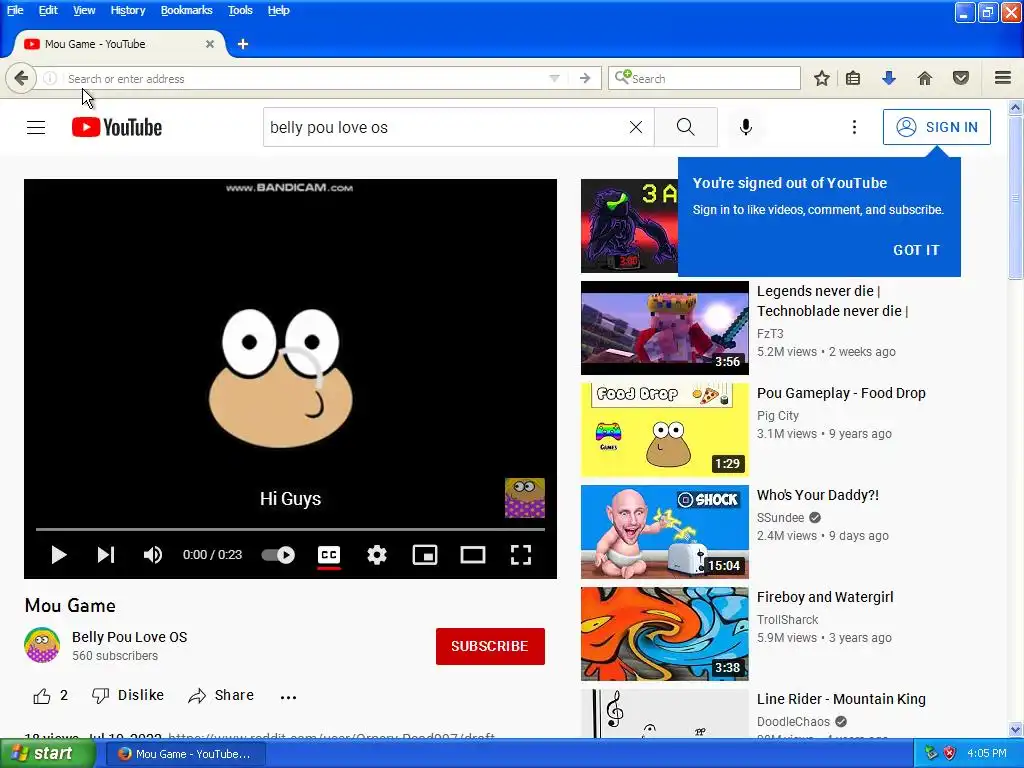Click the page scrollbar down arrow
The image size is (1024, 768).
[1016, 729]
